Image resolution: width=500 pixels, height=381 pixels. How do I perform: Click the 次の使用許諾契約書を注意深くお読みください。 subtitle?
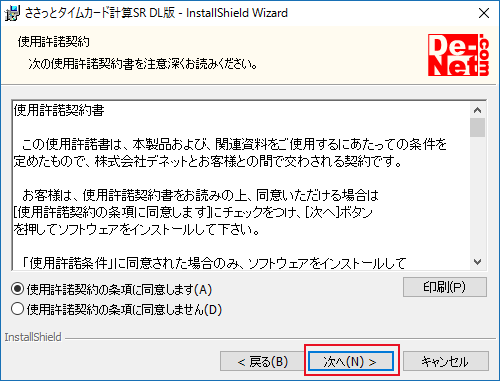(143, 63)
